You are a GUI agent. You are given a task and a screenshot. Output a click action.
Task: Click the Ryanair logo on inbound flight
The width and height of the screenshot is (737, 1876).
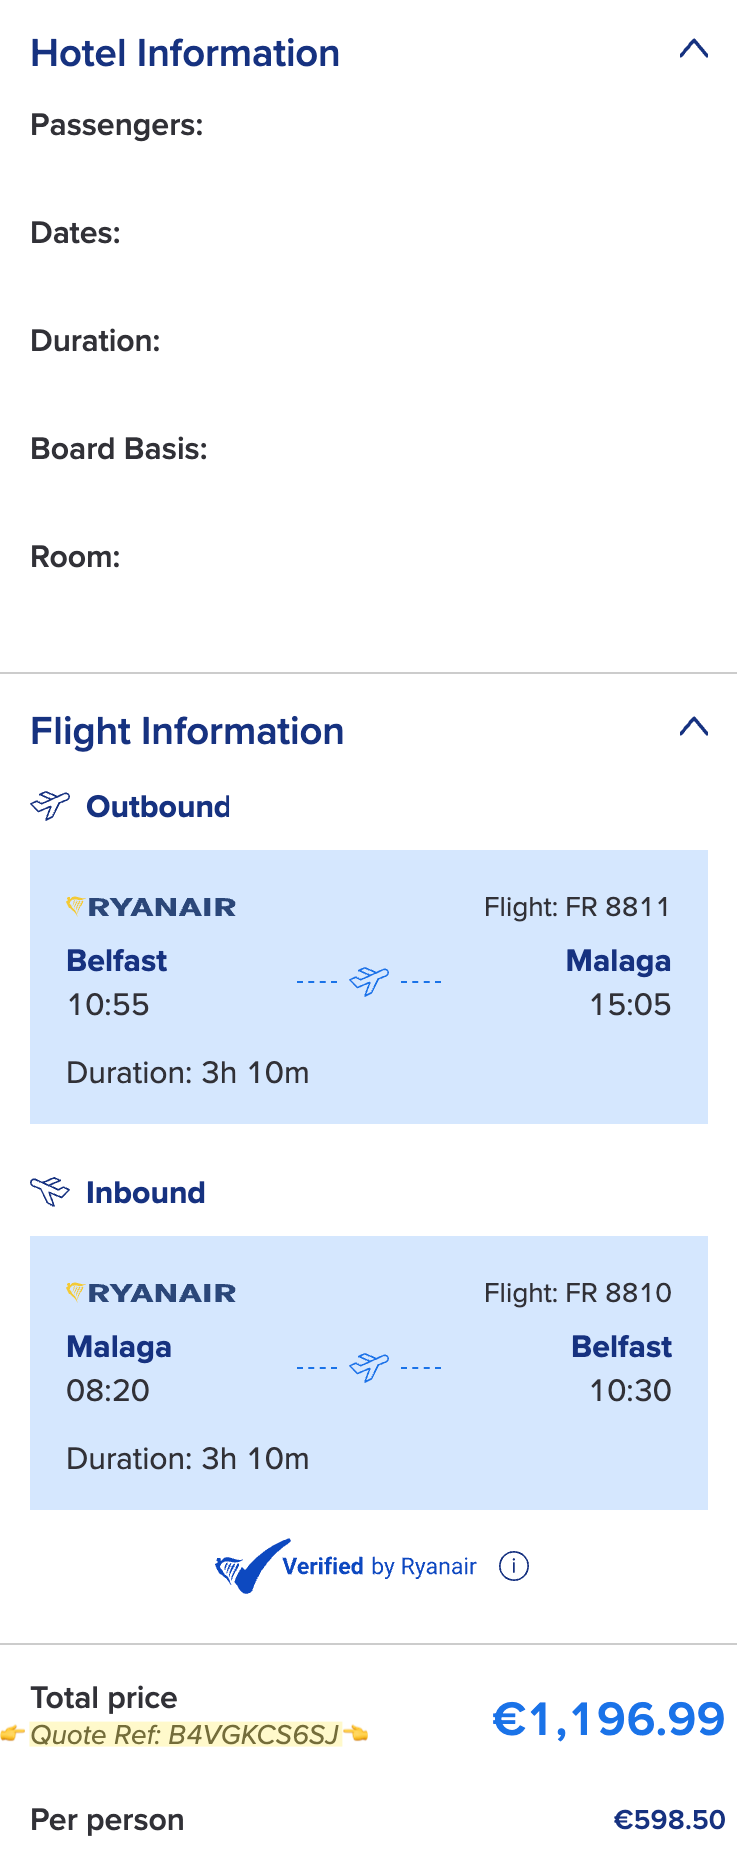click(x=151, y=1293)
